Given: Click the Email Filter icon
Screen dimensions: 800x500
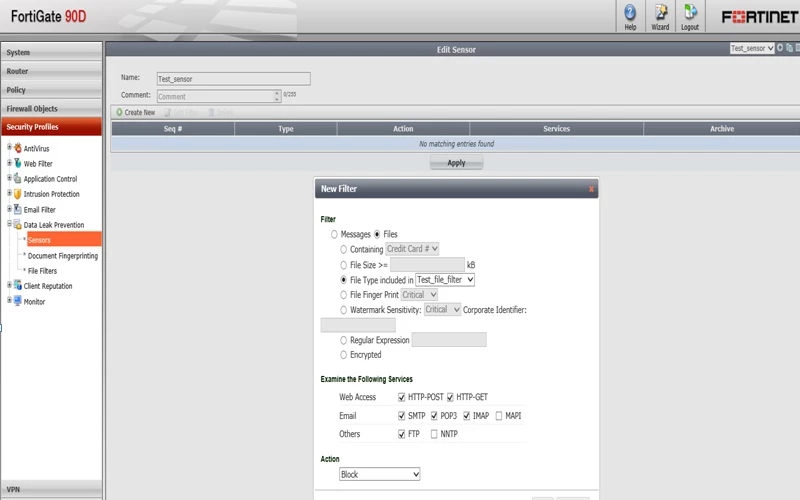Looking at the screenshot, I should tap(18, 209).
